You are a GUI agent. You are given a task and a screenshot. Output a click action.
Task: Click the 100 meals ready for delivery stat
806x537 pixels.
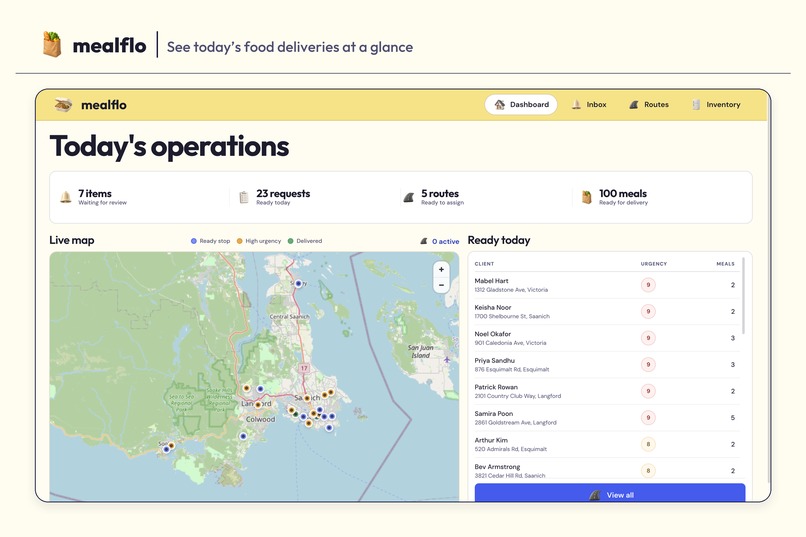coord(615,197)
